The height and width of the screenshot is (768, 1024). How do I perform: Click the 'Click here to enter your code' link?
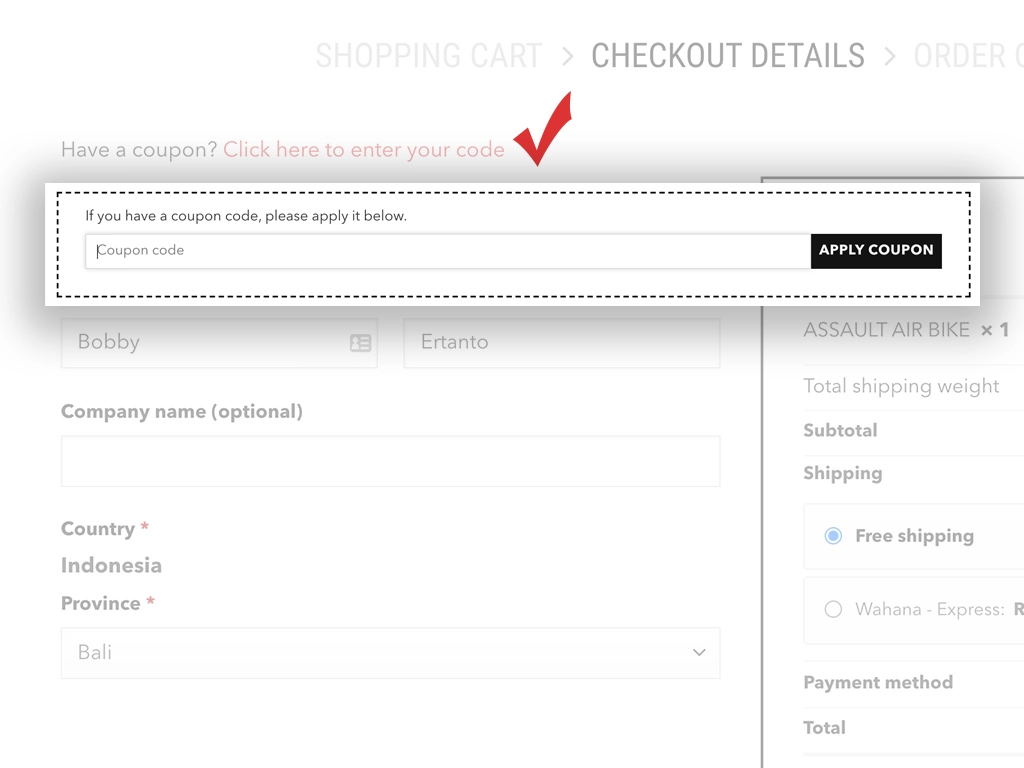click(364, 150)
